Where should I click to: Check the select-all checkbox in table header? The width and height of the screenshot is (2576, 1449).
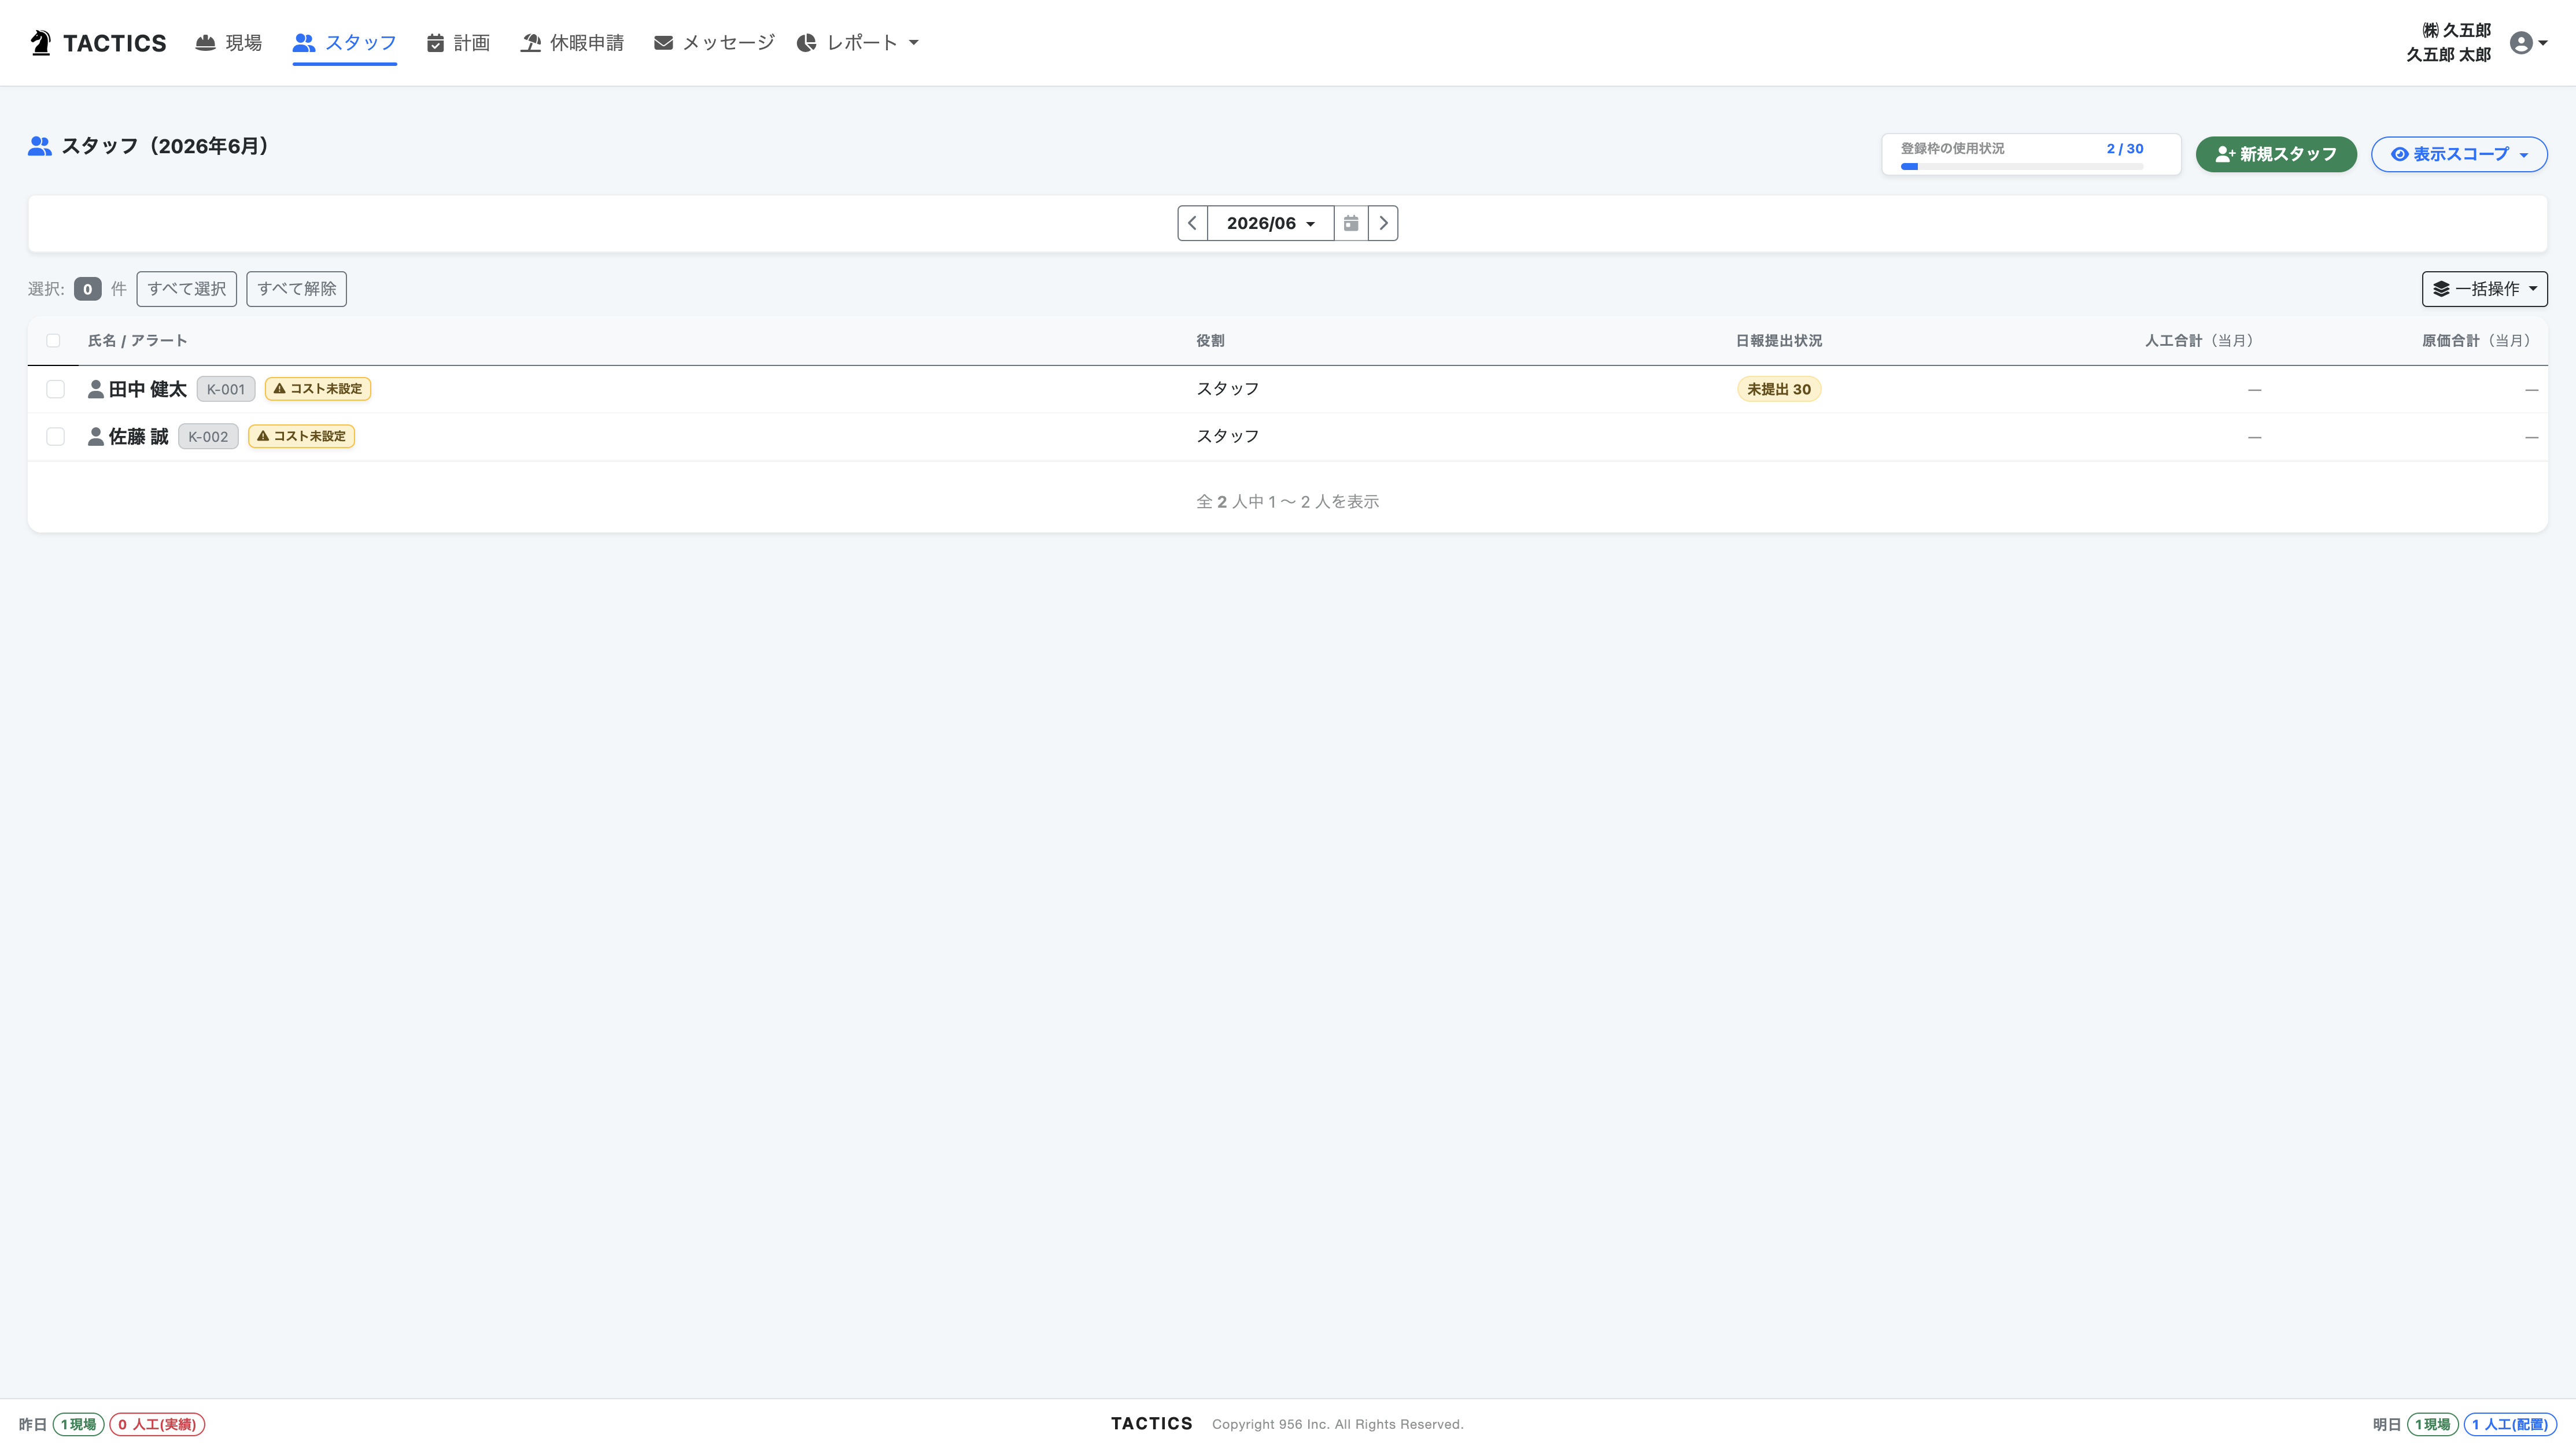pyautogui.click(x=53, y=341)
